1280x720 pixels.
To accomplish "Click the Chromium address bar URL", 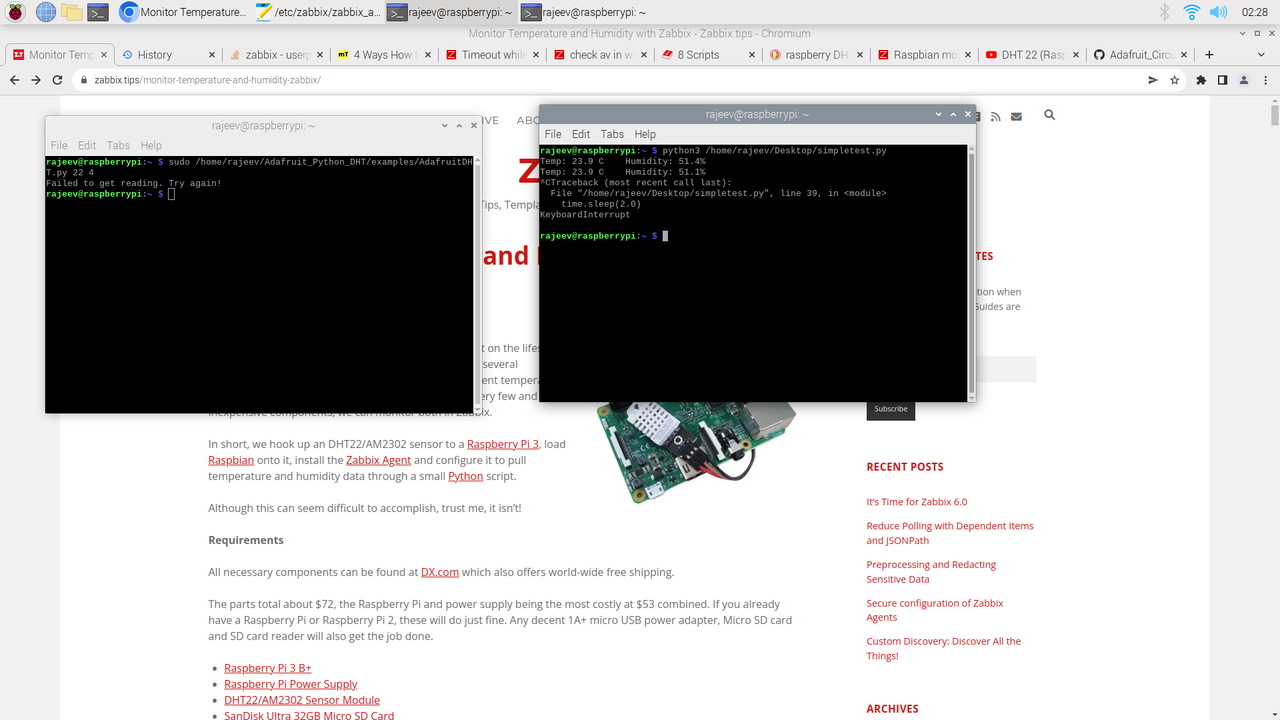I will coord(207,80).
